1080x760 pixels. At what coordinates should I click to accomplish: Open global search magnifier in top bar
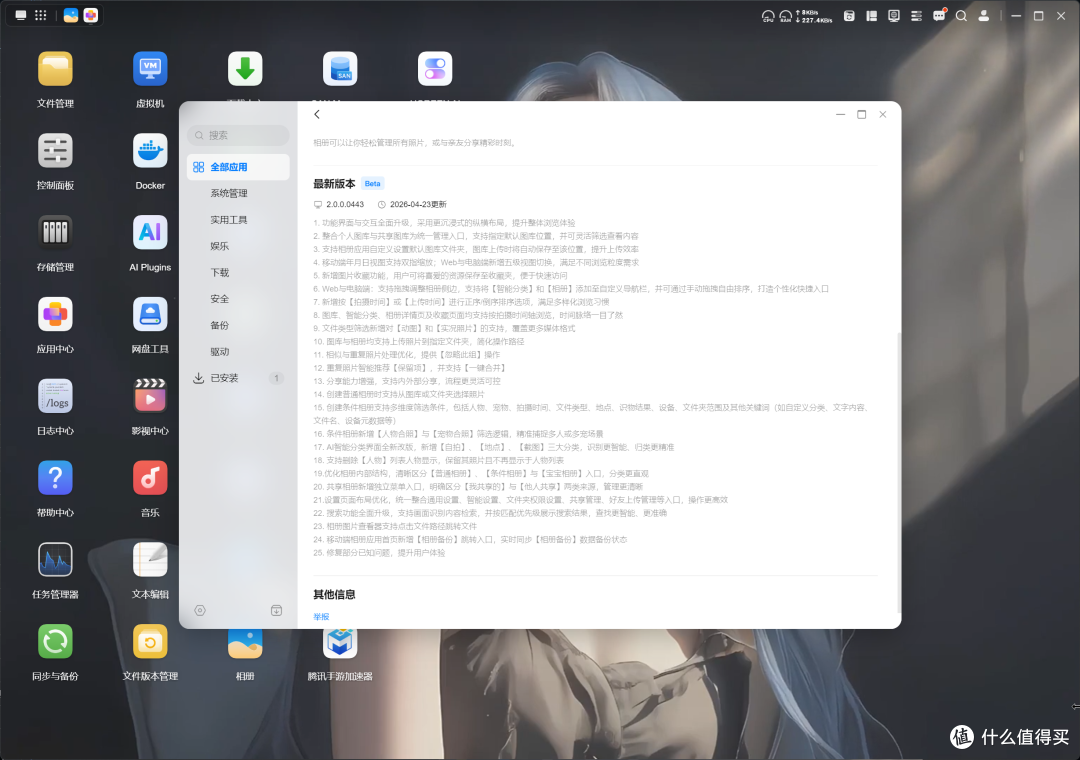click(961, 15)
